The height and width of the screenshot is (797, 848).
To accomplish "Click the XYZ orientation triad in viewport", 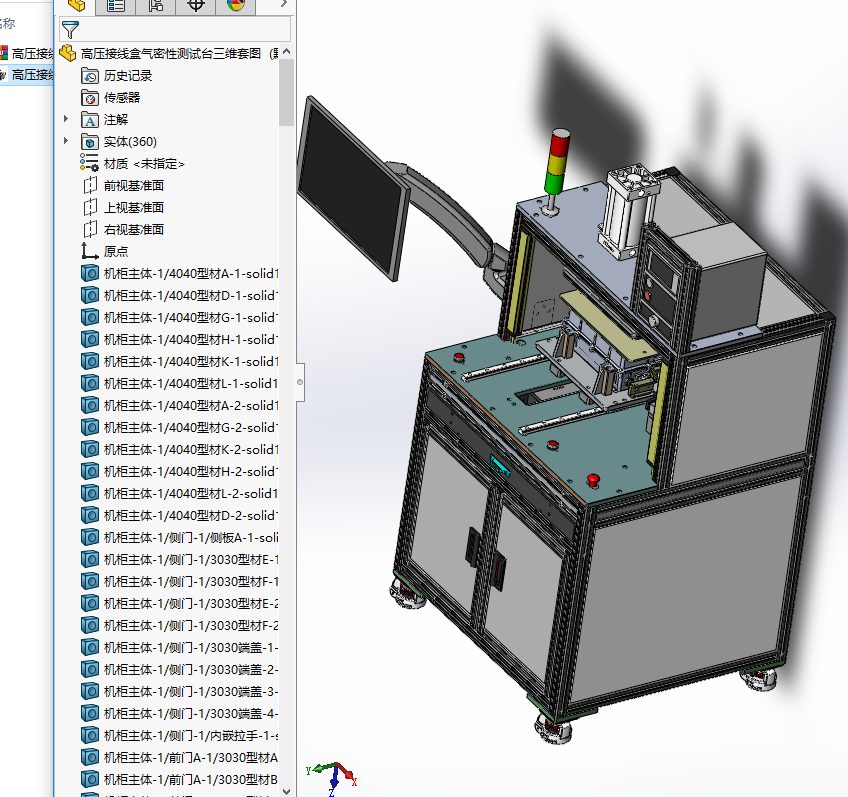I will pos(334,778).
